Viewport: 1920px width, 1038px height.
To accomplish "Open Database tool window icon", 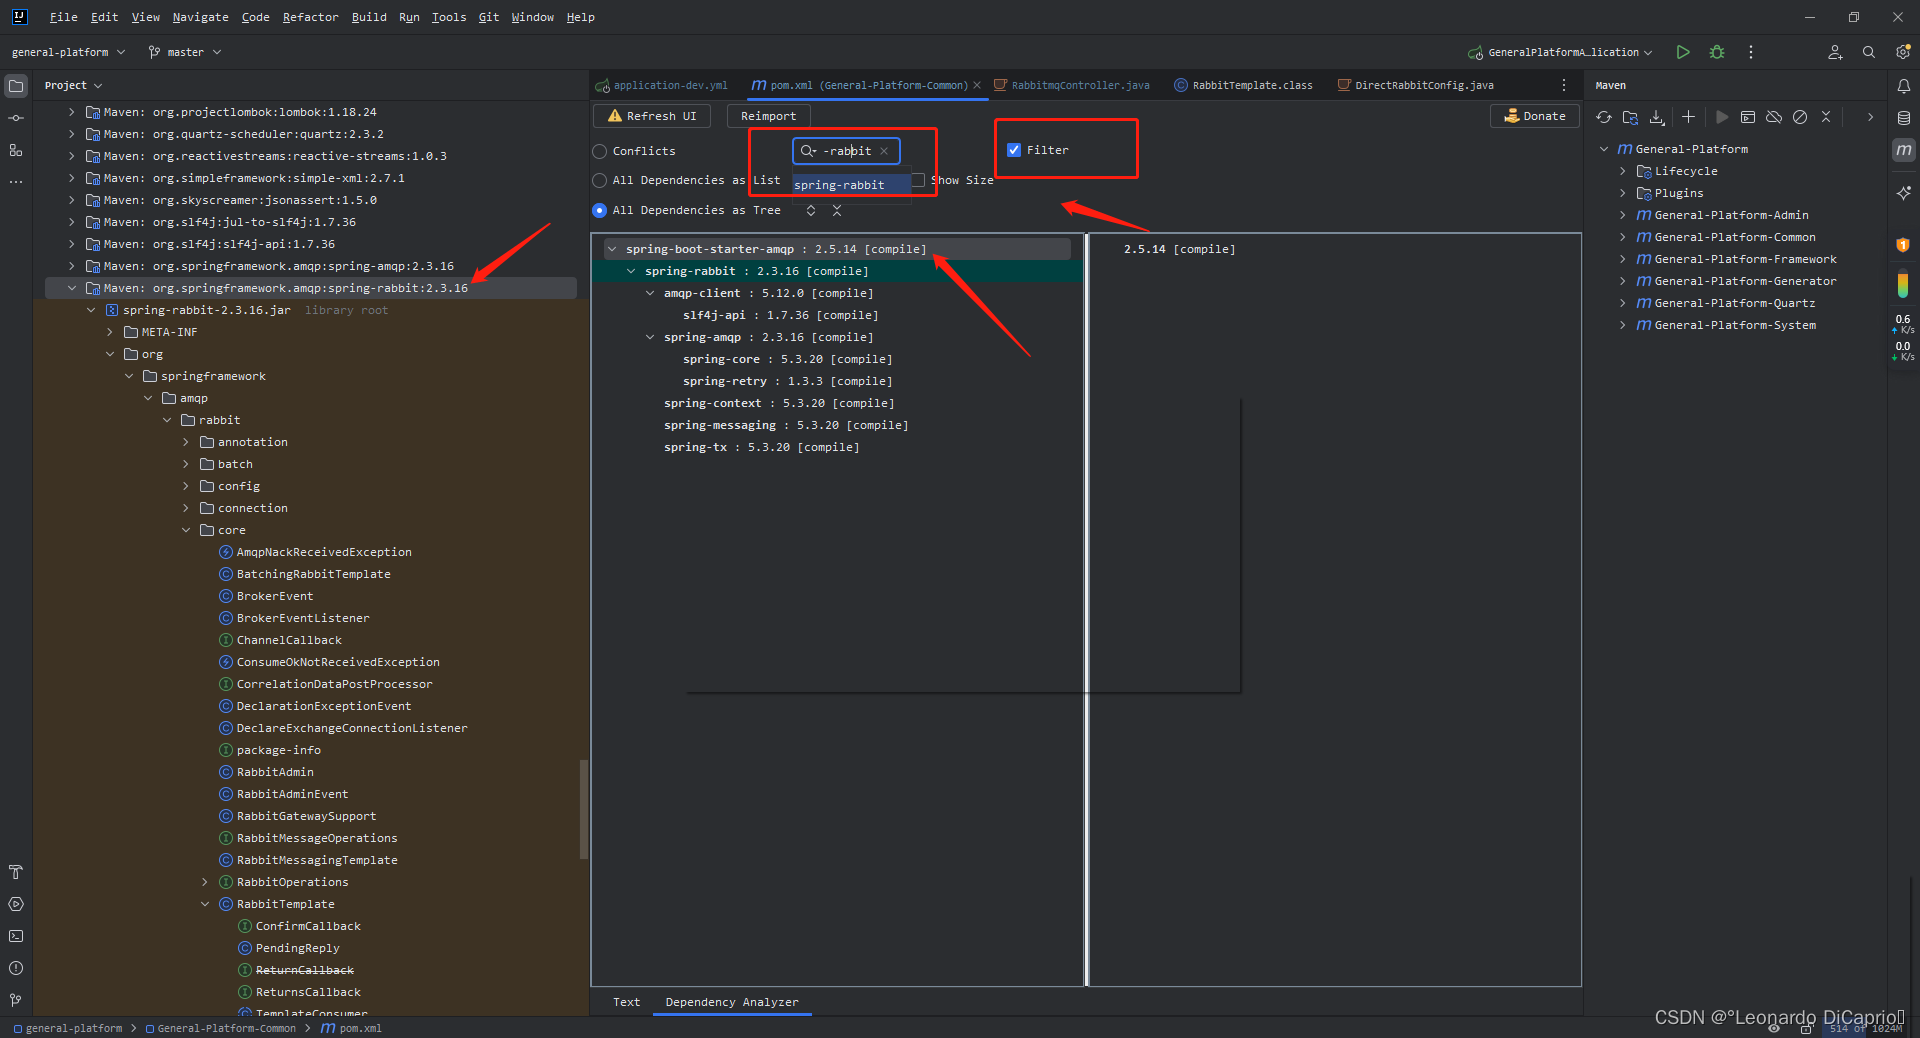I will 1903,118.
